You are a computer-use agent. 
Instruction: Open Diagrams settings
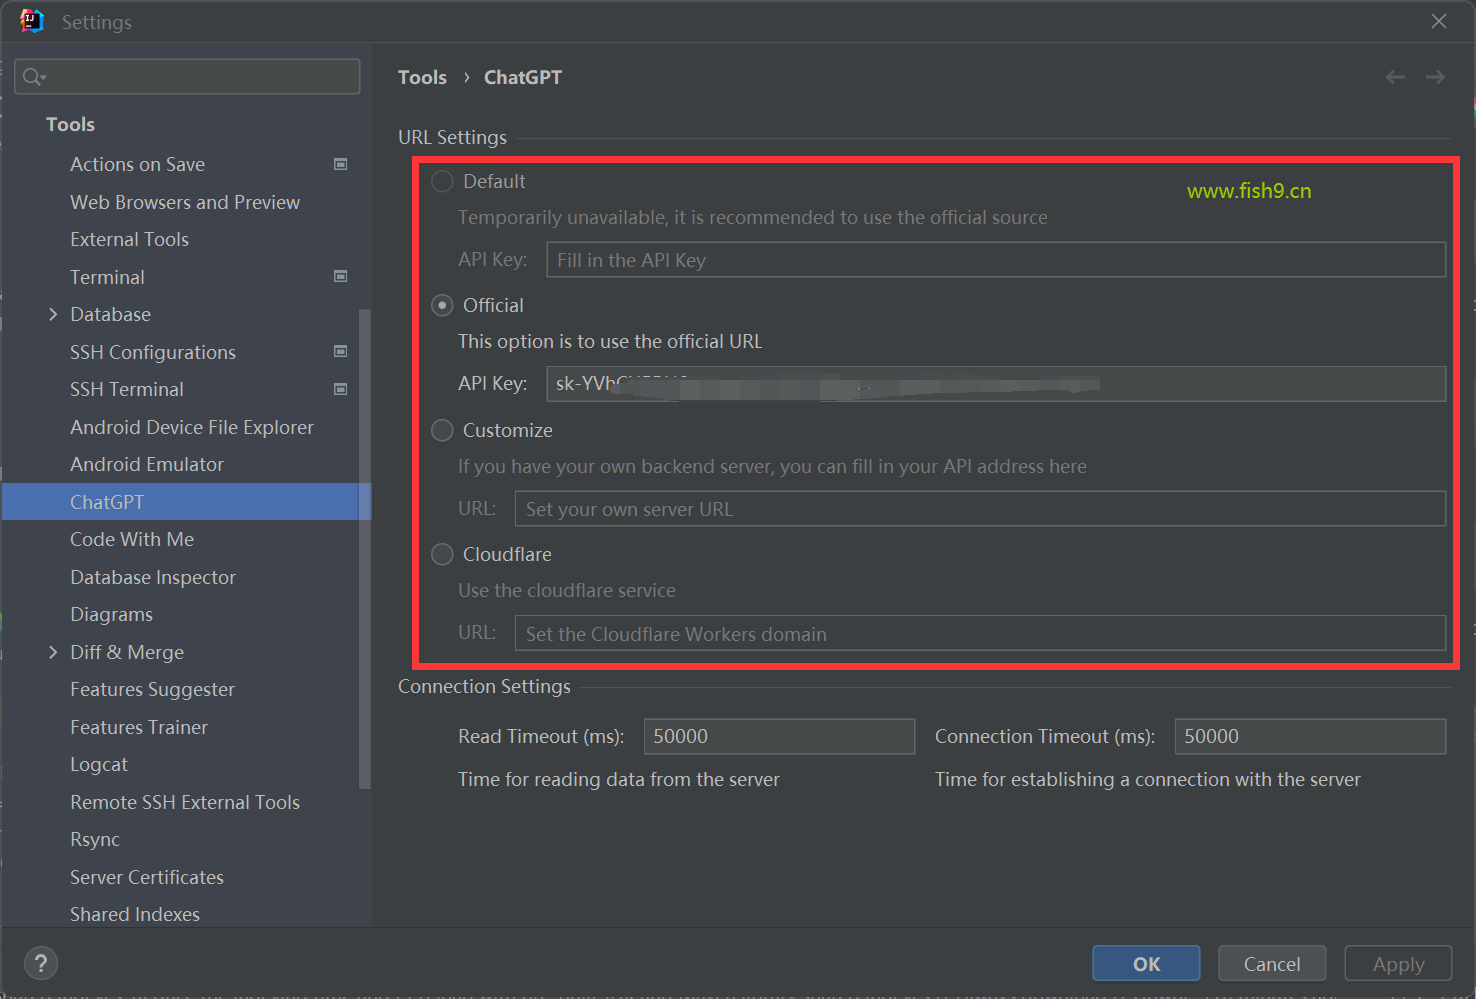click(x=111, y=614)
